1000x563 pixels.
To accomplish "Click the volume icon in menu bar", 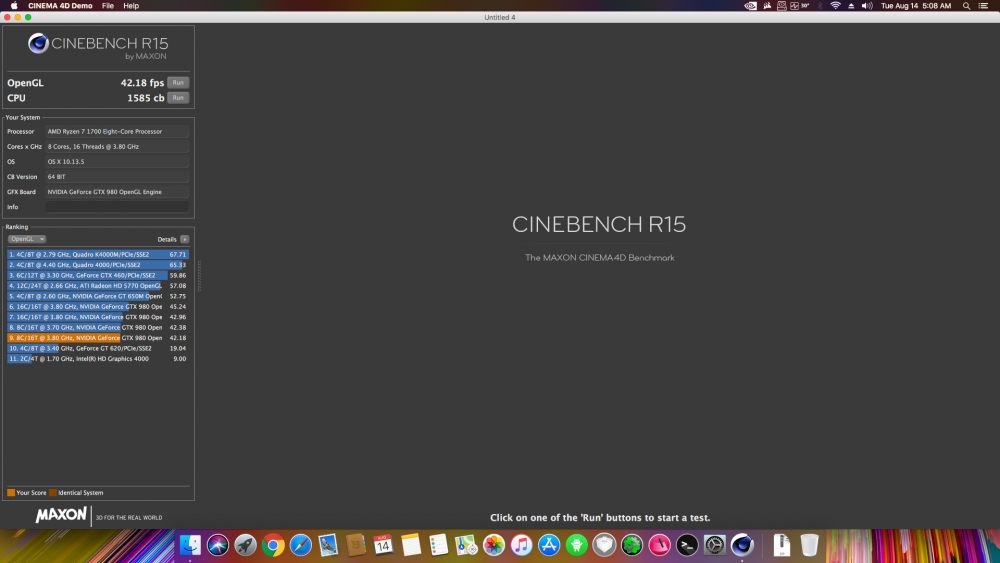I will click(x=867, y=6).
